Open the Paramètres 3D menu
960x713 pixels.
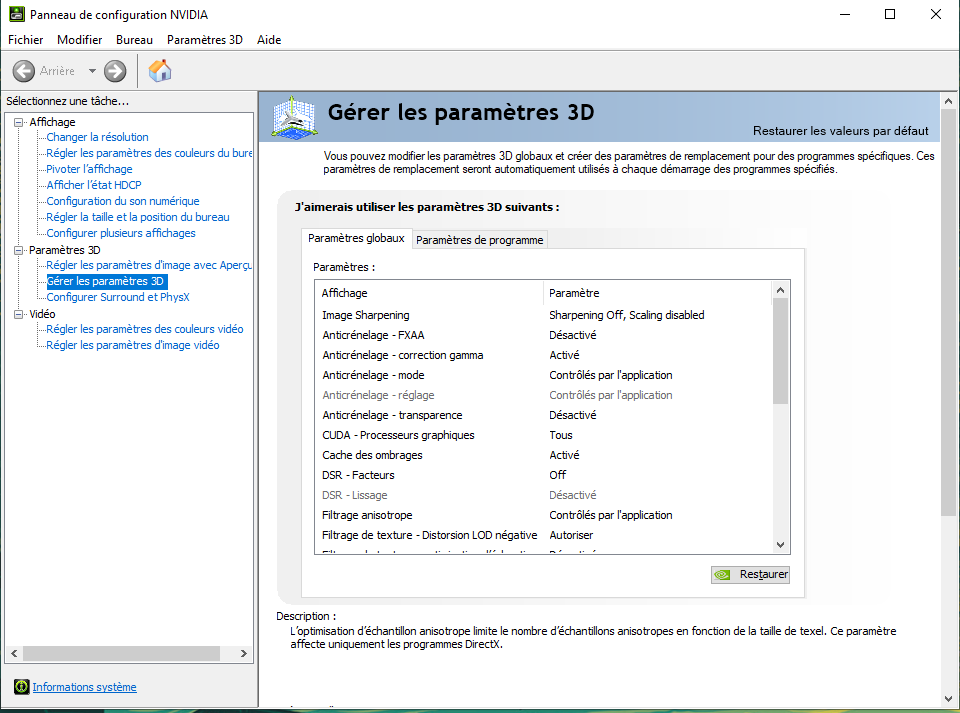pyautogui.click(x=204, y=40)
